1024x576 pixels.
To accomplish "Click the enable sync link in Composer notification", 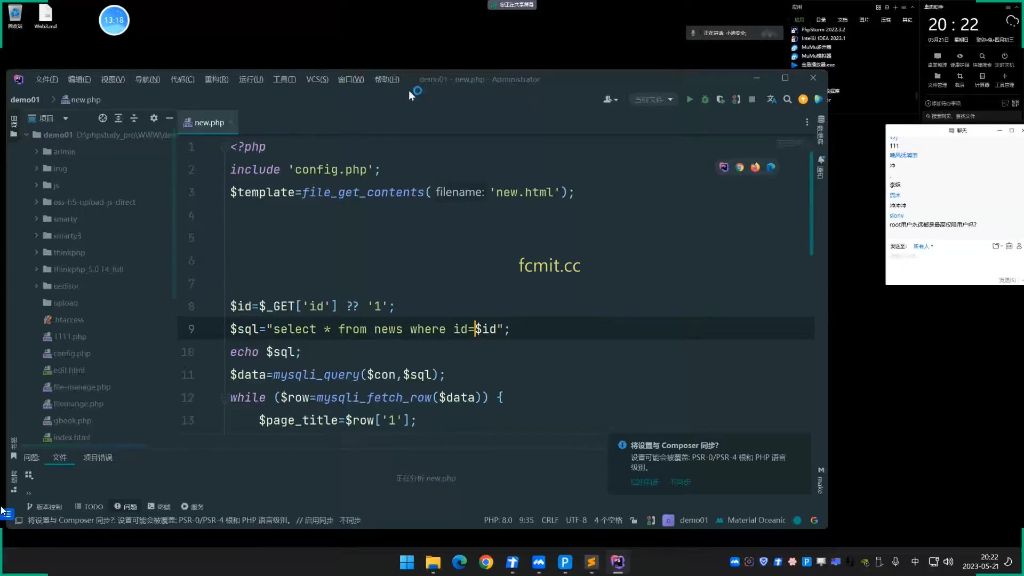I will coord(645,482).
